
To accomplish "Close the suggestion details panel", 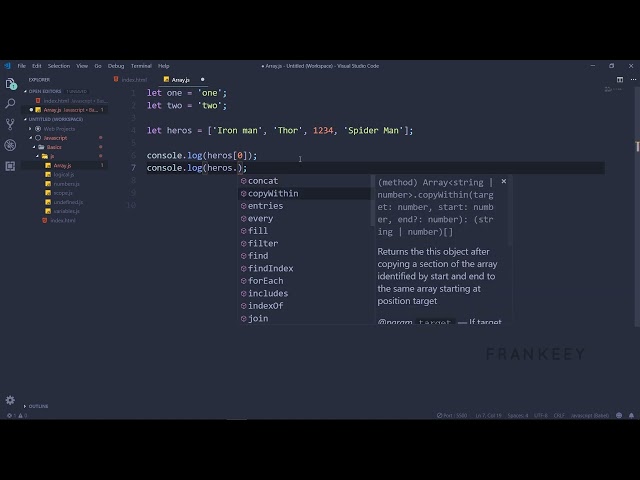I will (x=504, y=181).
